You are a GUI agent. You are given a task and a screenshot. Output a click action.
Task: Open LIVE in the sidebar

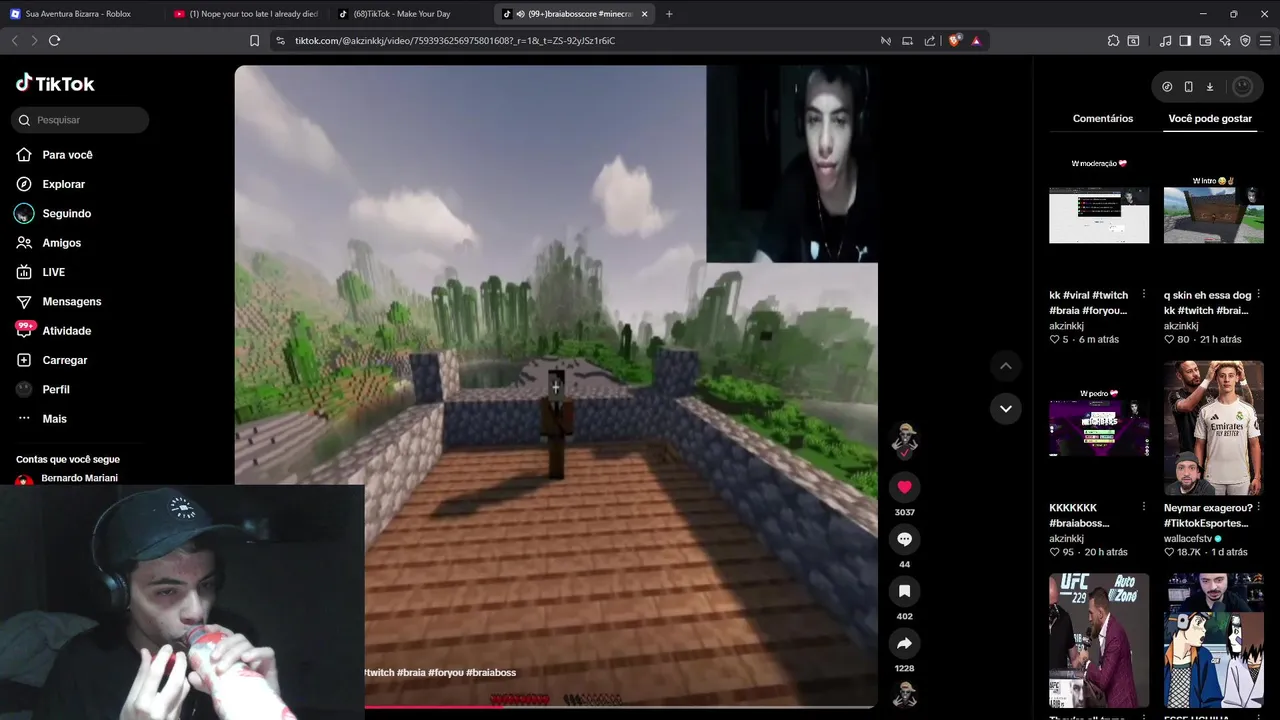53,272
